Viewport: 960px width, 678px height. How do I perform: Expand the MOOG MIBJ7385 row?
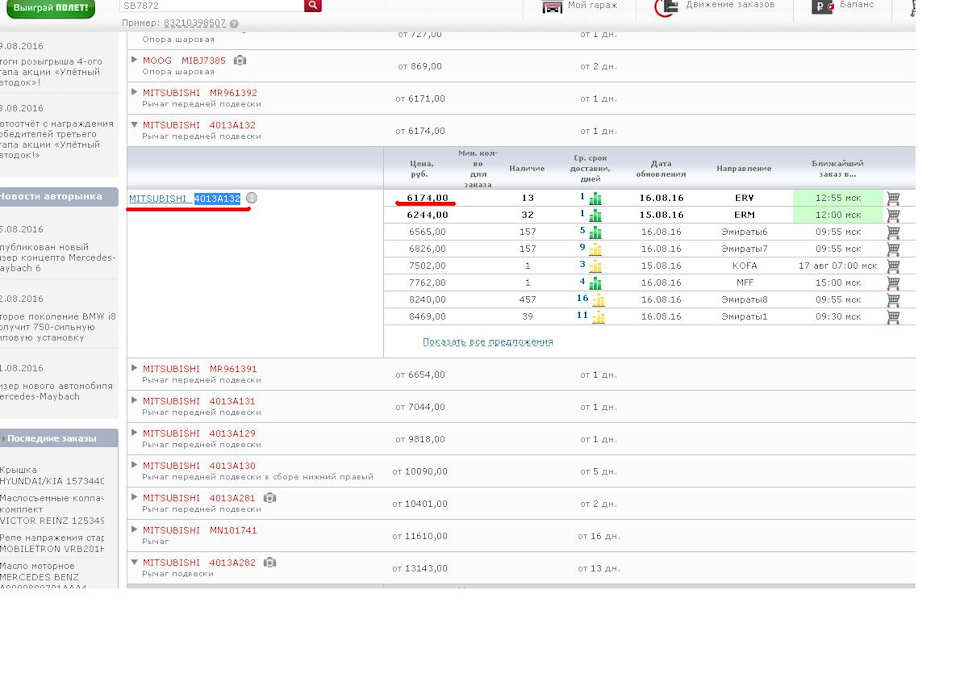point(134,59)
